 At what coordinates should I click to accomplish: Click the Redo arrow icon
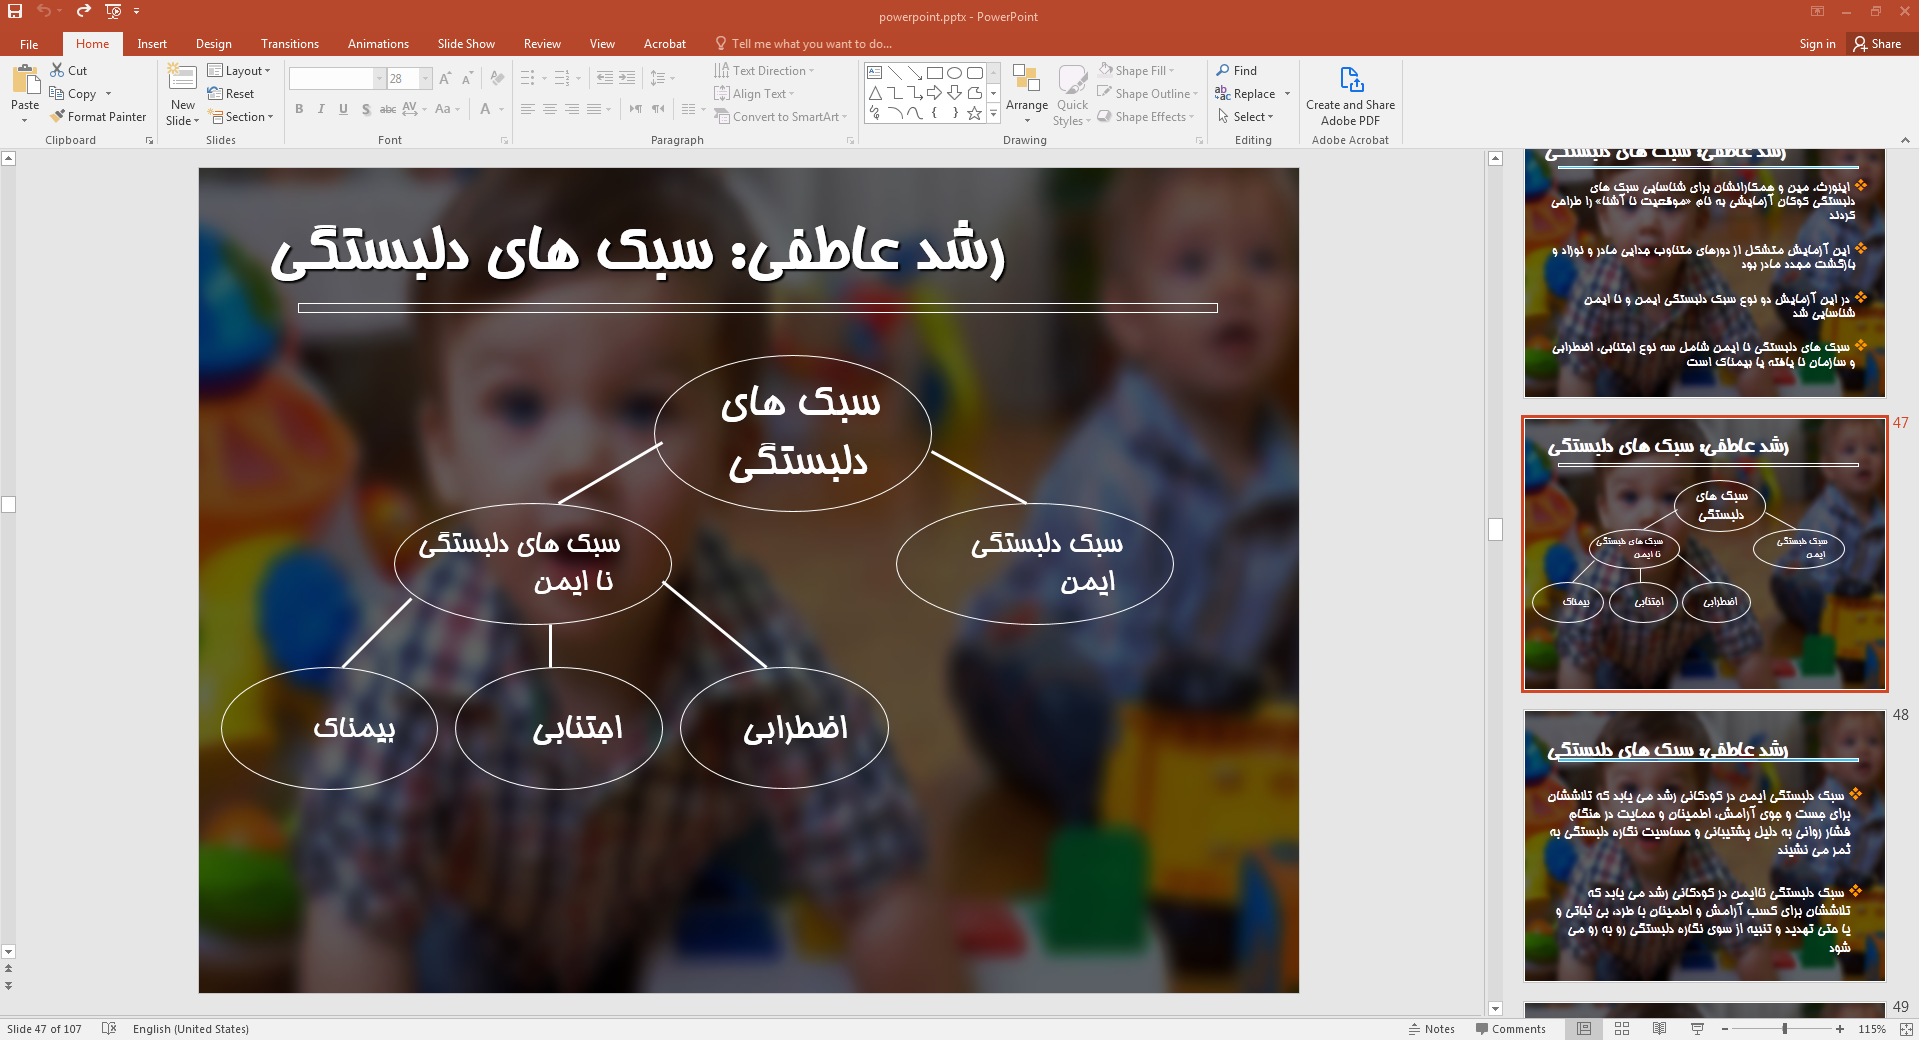pyautogui.click(x=83, y=11)
